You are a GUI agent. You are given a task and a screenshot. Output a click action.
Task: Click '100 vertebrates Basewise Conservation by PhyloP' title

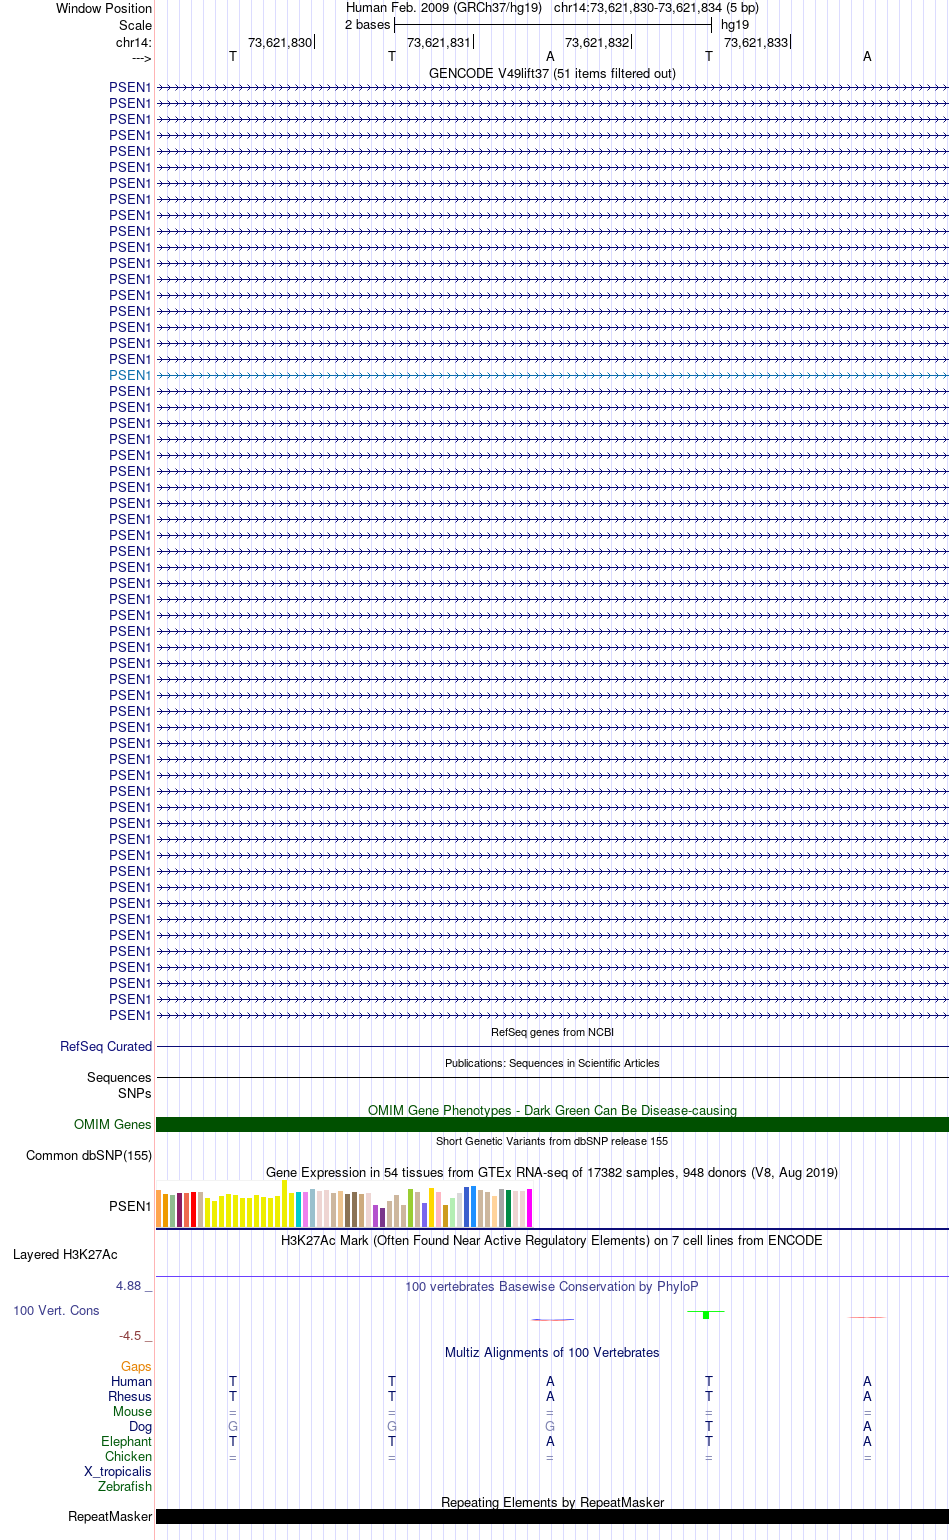pos(552,1286)
